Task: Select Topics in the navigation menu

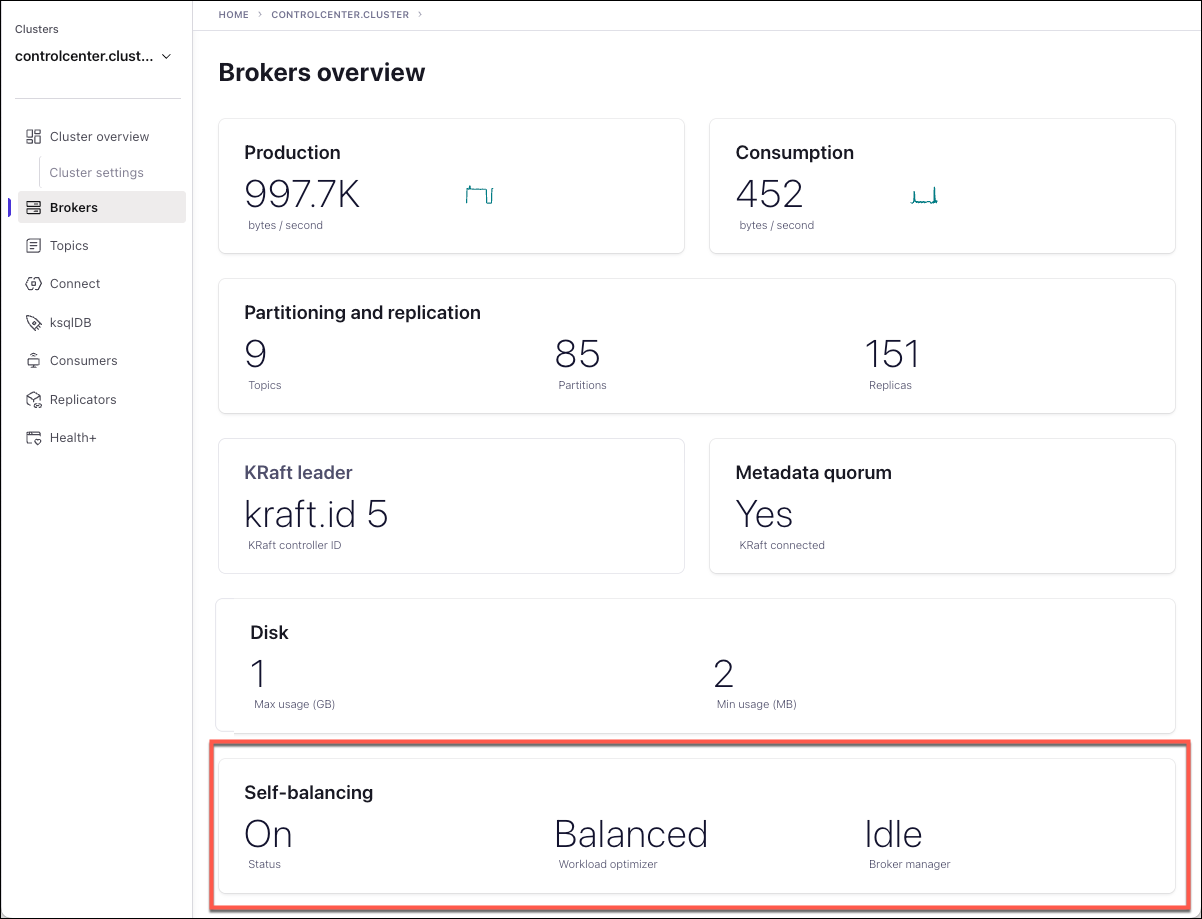Action: coord(69,246)
